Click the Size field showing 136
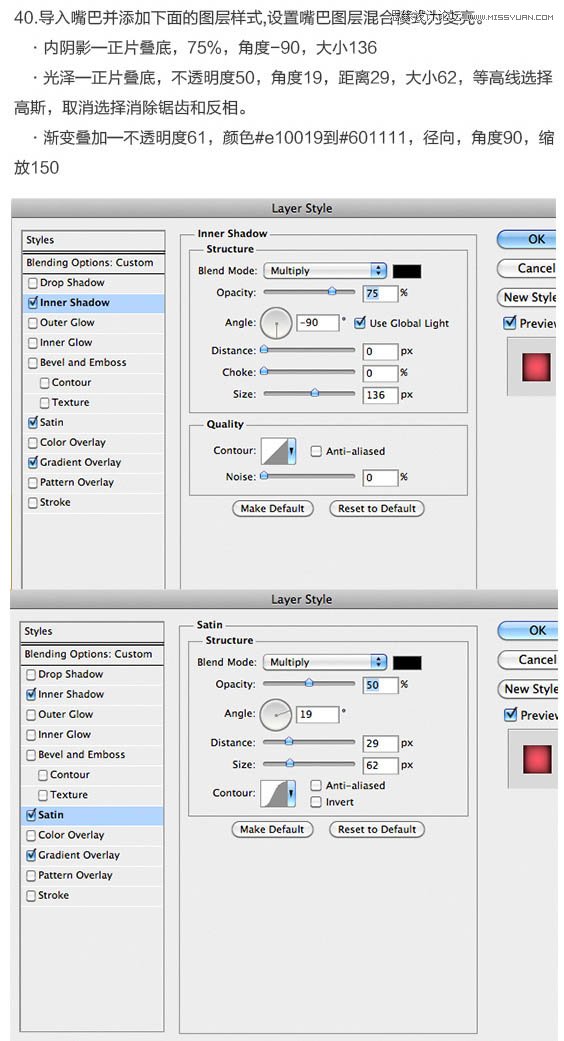 380,394
